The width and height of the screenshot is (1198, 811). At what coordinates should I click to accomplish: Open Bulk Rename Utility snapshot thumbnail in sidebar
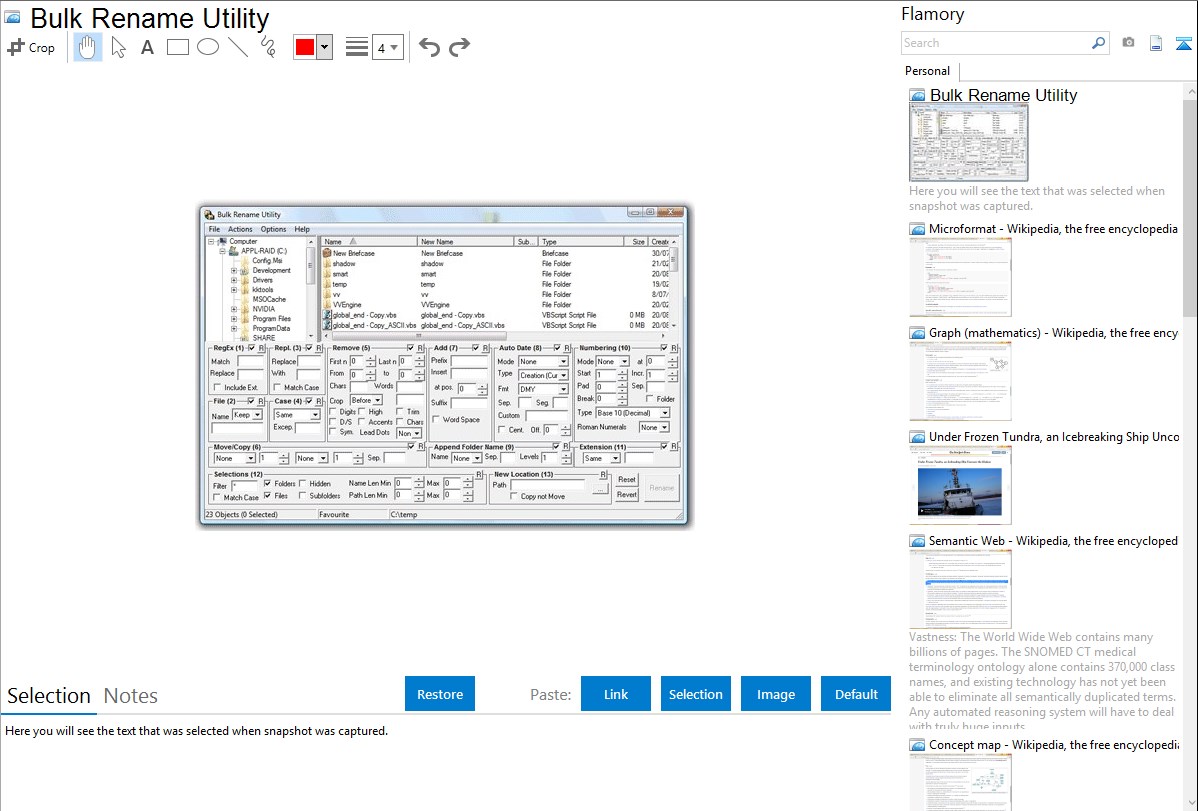tap(968, 144)
